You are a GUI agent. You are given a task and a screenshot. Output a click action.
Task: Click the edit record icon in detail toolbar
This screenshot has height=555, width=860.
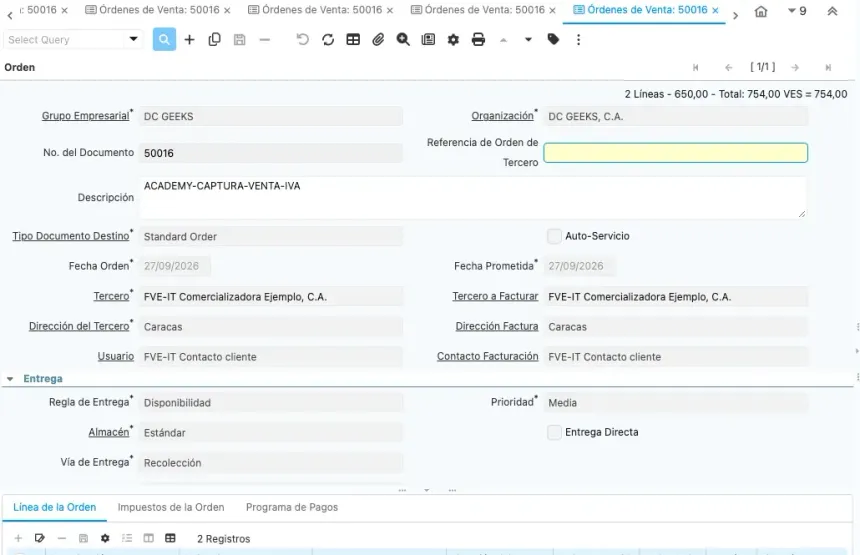(39, 539)
